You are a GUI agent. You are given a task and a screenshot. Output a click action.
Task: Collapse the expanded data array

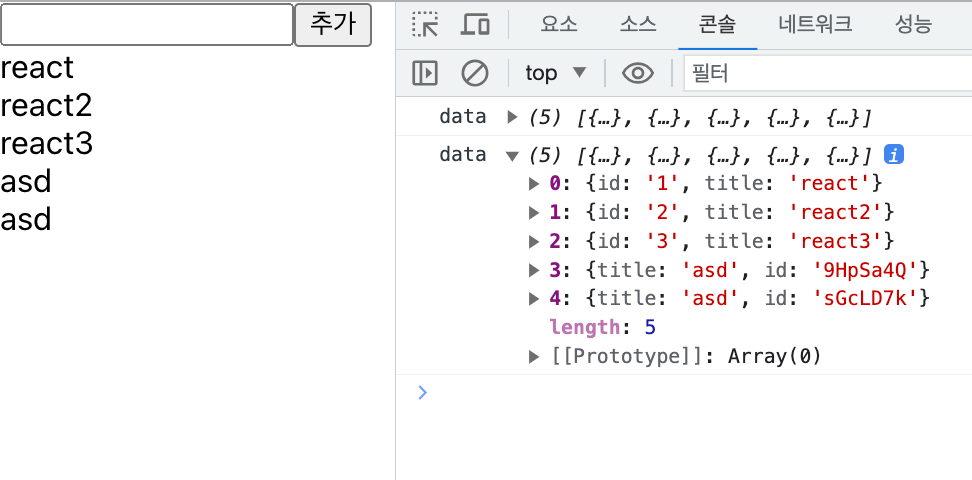click(512, 156)
